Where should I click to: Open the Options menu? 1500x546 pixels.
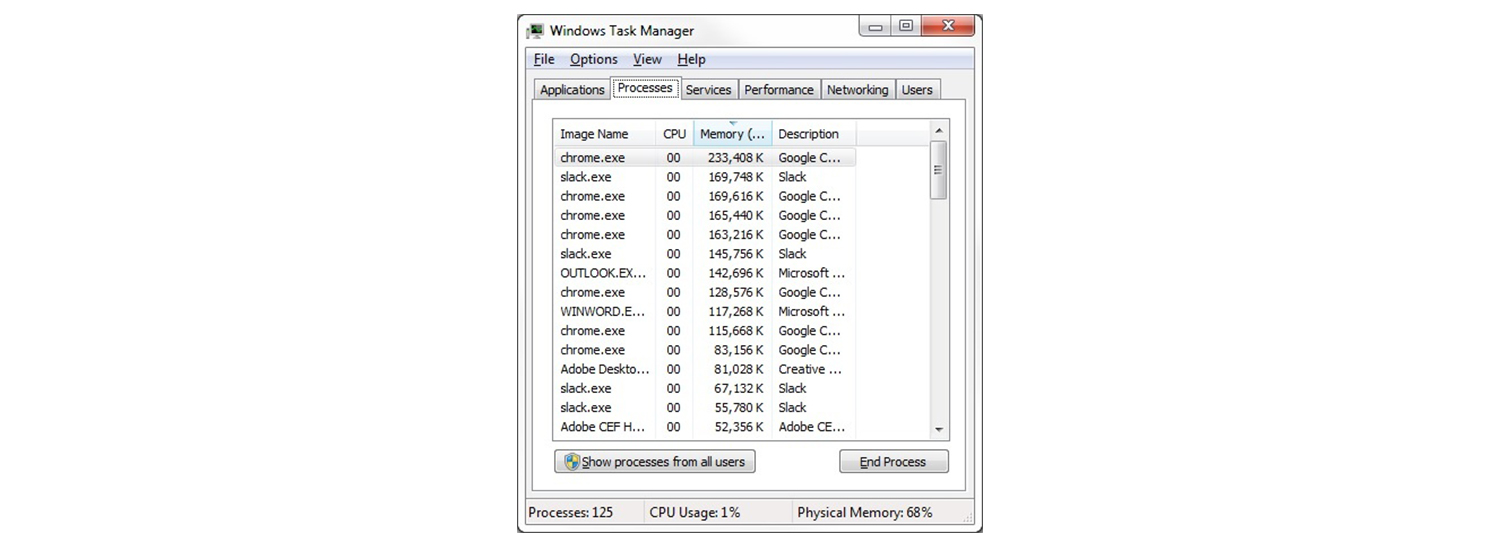pos(593,59)
